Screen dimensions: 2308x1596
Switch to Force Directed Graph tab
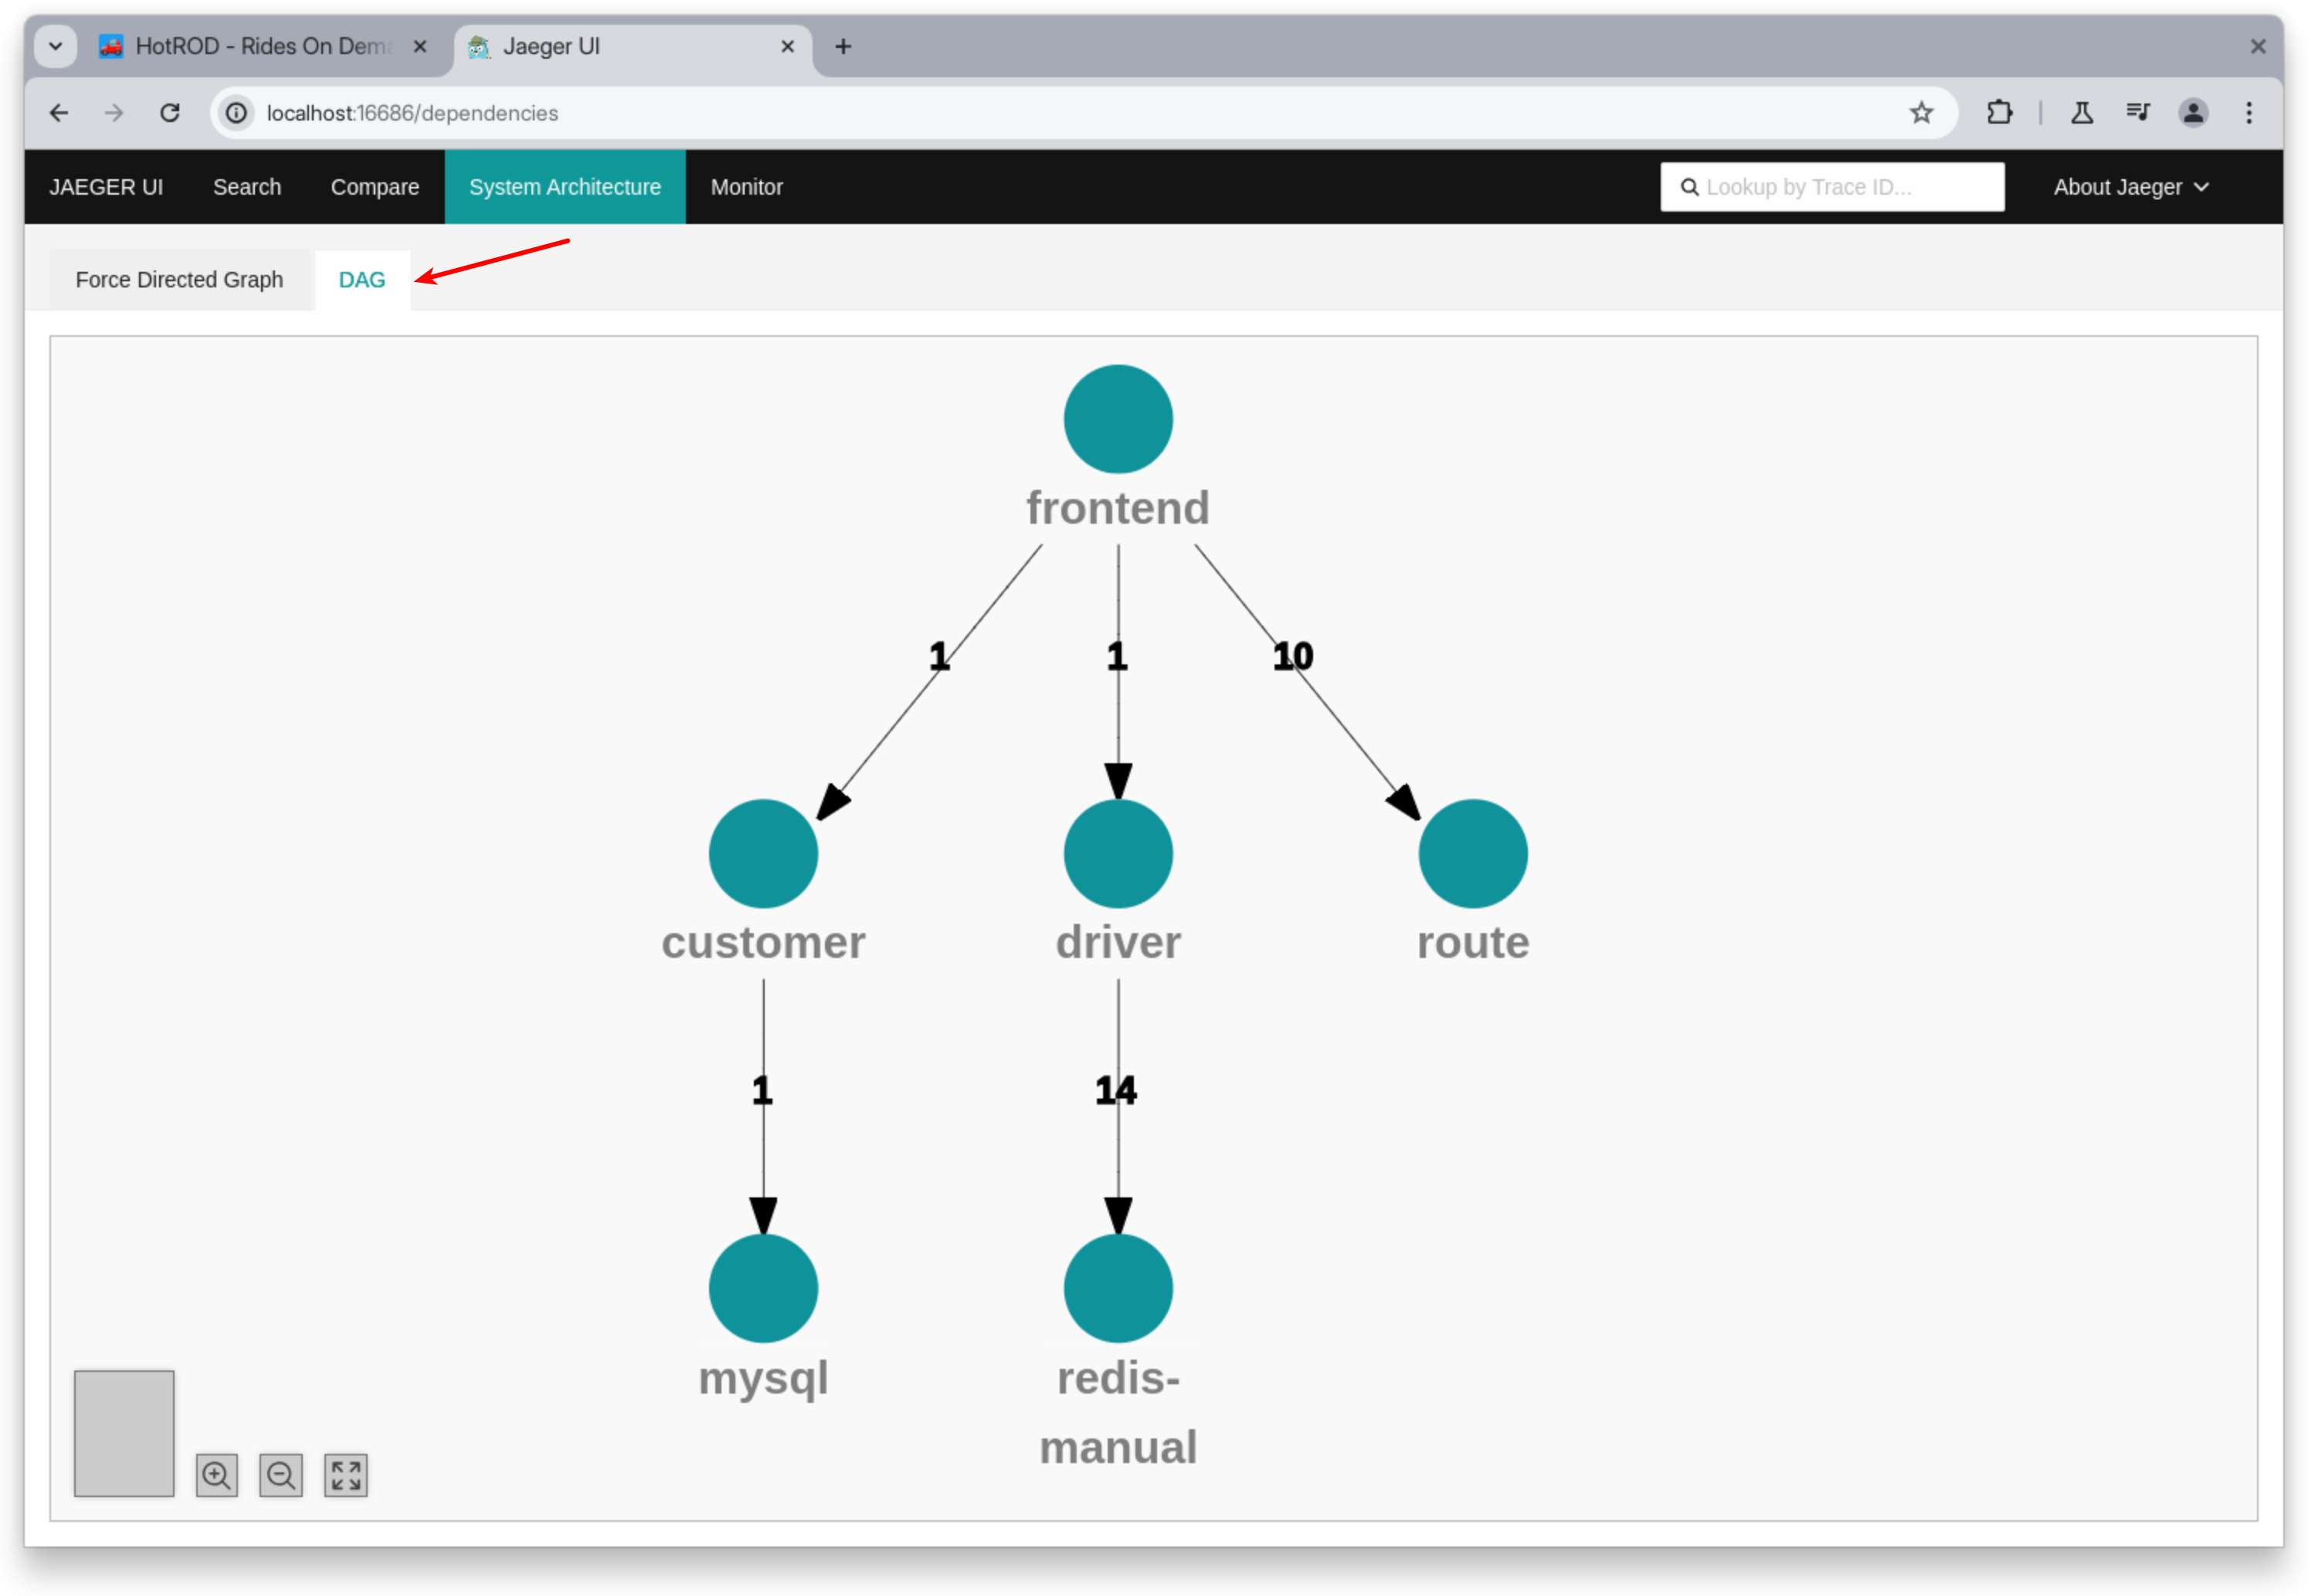pyautogui.click(x=179, y=280)
